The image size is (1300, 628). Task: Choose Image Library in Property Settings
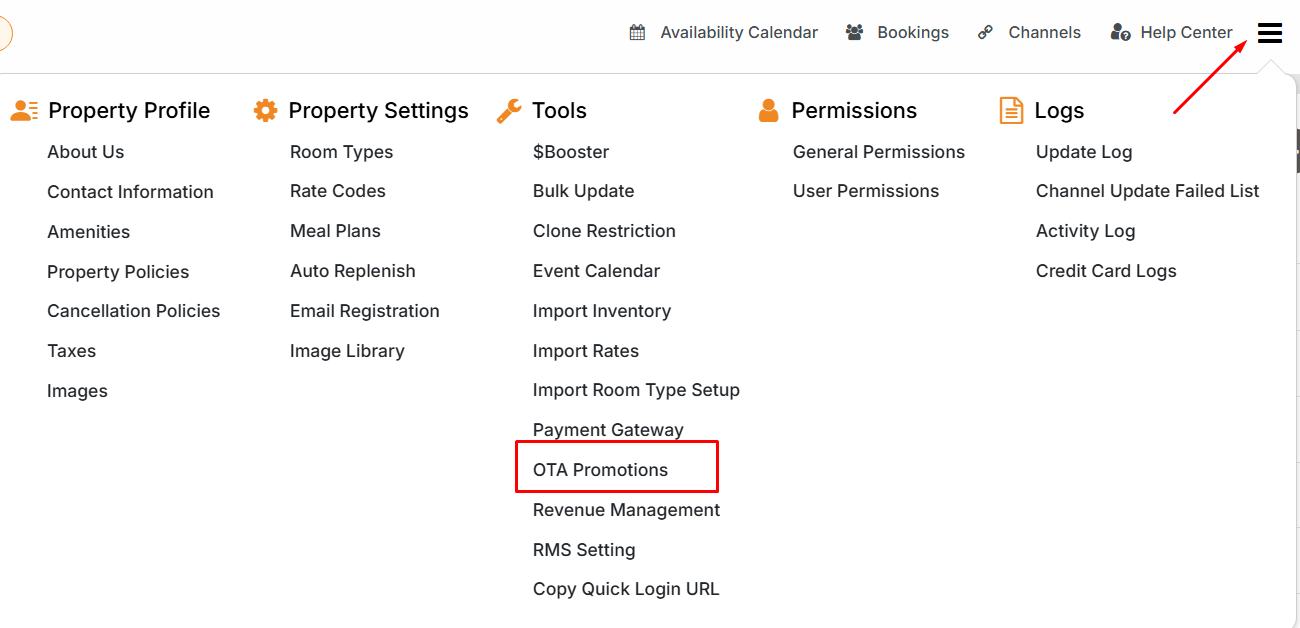[347, 351]
